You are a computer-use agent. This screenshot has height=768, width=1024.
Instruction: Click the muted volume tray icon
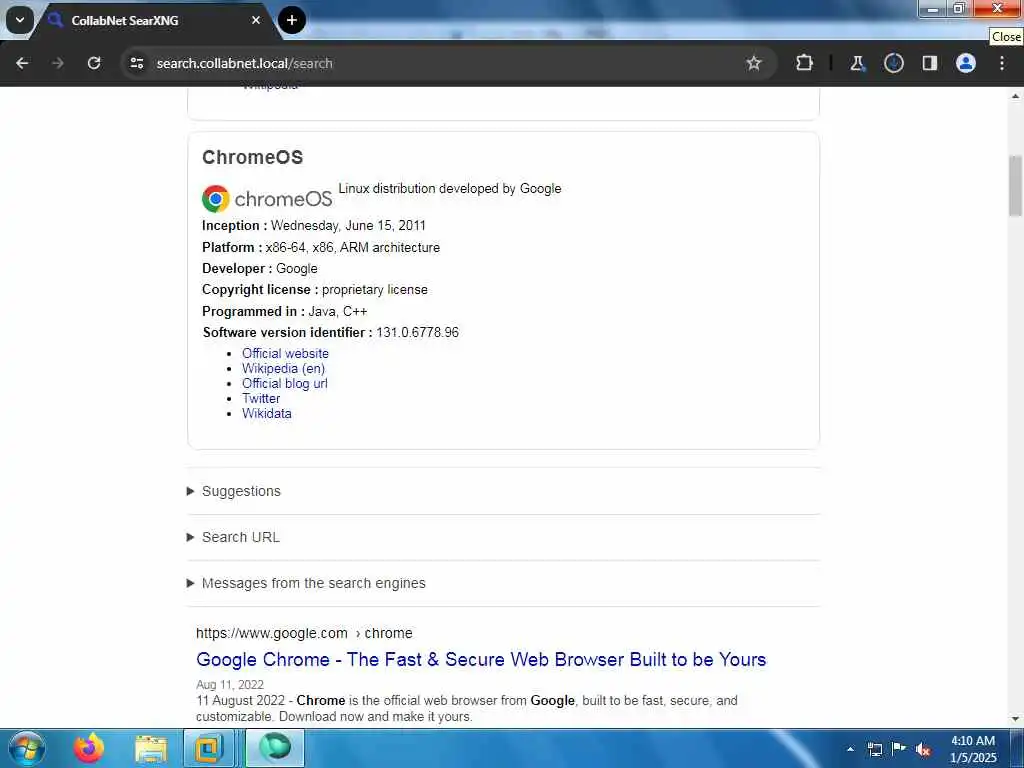click(x=923, y=749)
